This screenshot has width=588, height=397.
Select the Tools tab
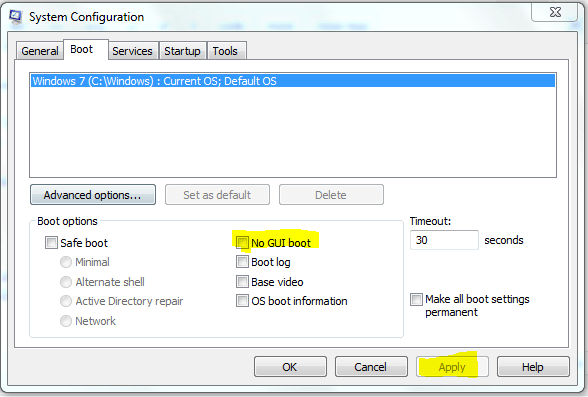coord(225,51)
